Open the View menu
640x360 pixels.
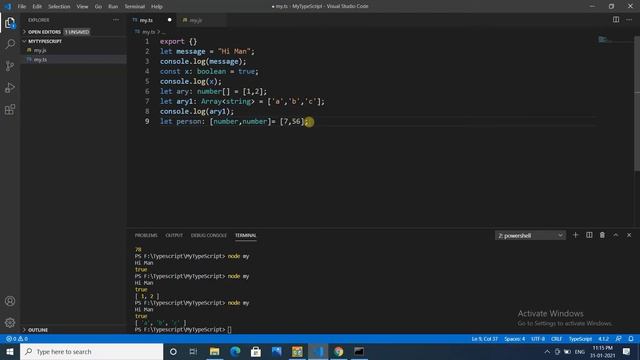tap(82, 6)
